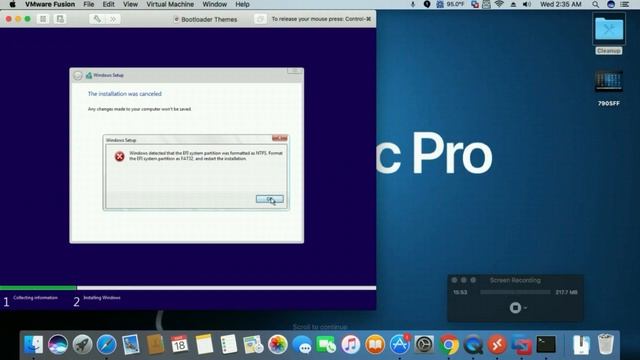The image size is (640, 360).
Task: Open the Edit menu
Action: [x=108, y=4]
